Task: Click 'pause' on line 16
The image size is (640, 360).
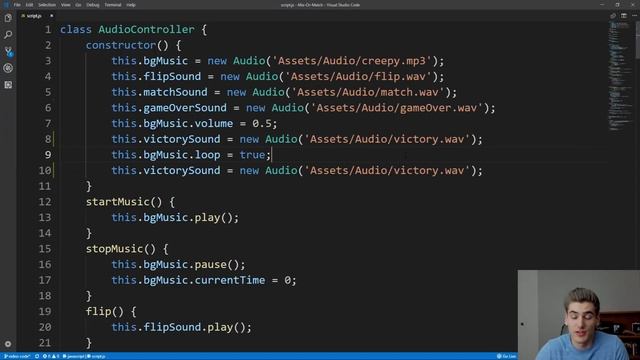Action: 210,264
